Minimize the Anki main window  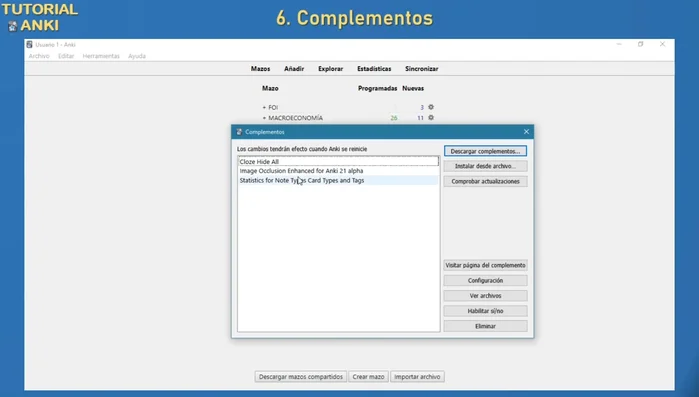coord(619,44)
